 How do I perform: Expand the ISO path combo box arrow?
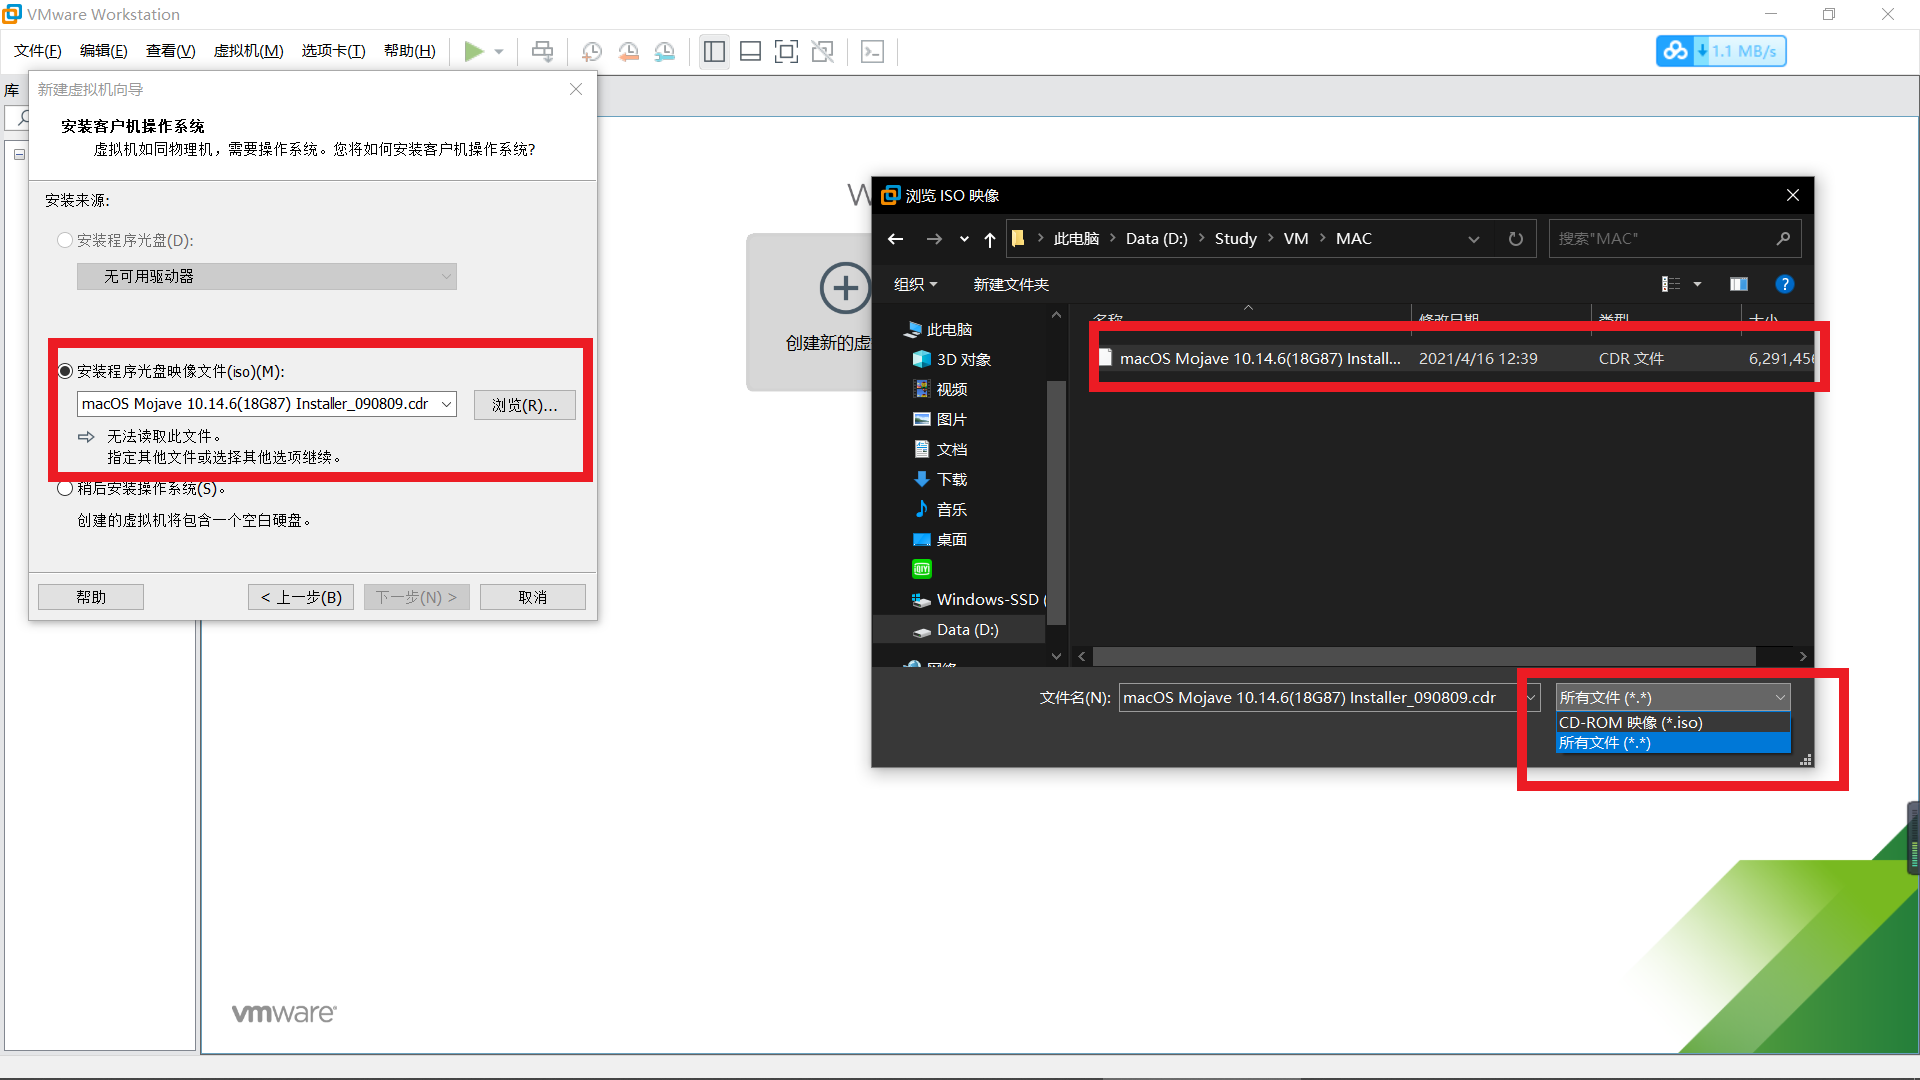(x=446, y=404)
